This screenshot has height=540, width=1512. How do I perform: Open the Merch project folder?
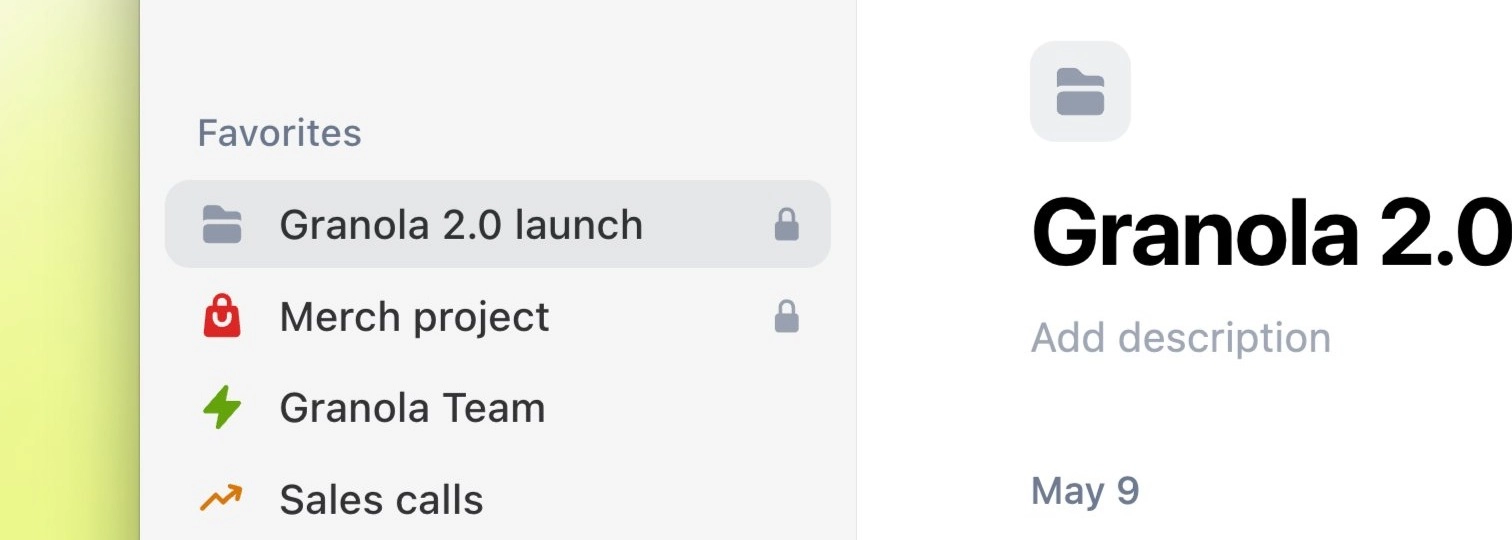point(414,318)
